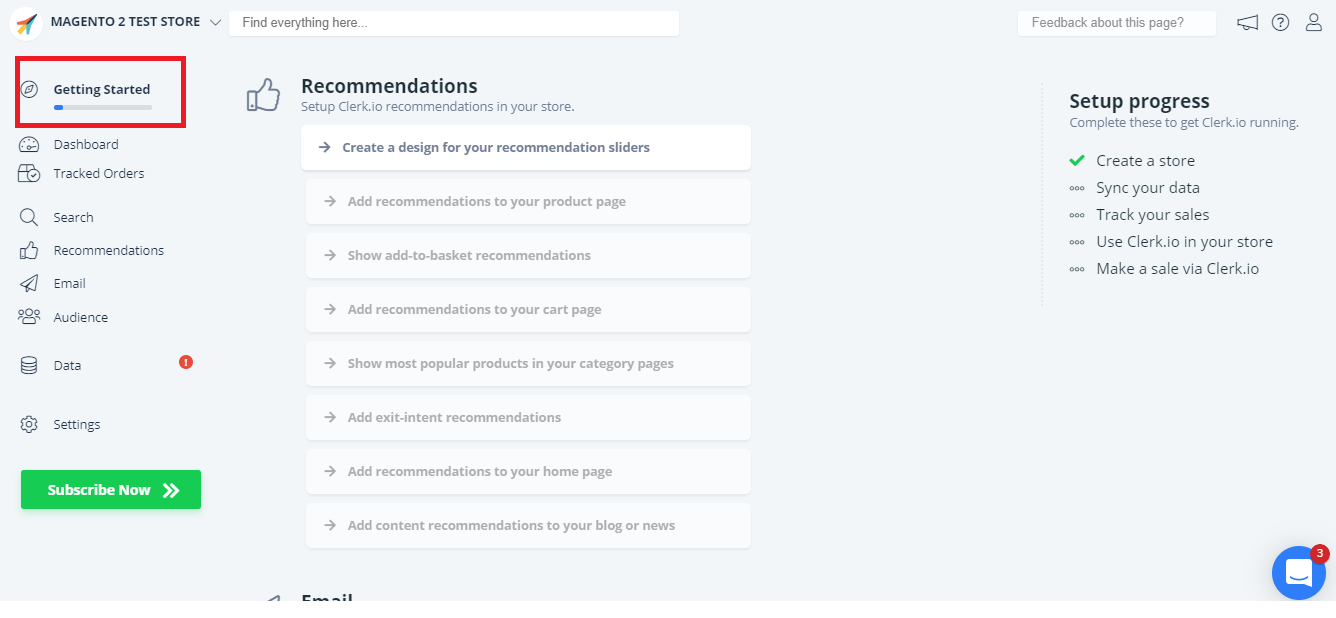This screenshot has width=1336, height=618.
Task: Expand the Magento 2 Test Store dropdown
Action: [215, 23]
